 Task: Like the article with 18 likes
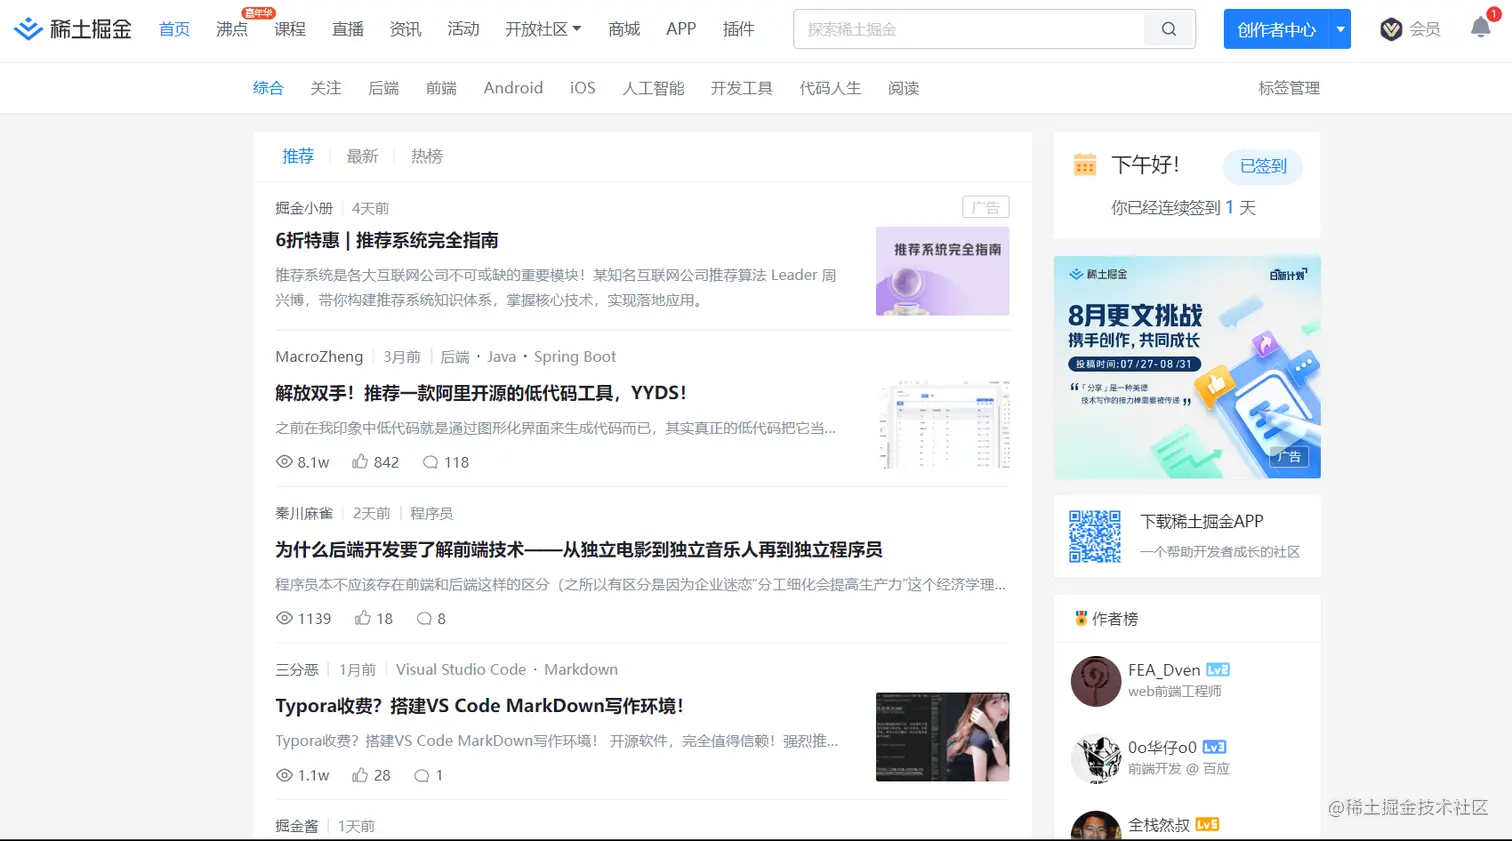[362, 618]
